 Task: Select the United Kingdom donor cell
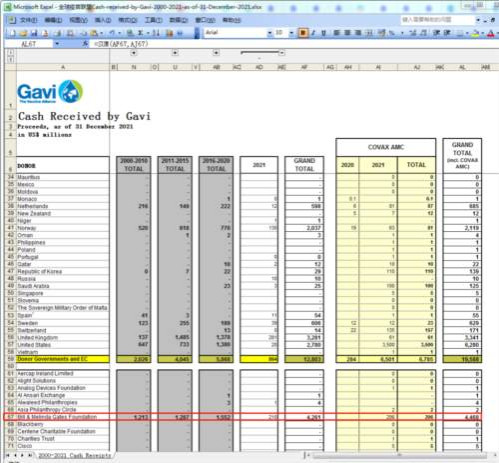pos(63,337)
